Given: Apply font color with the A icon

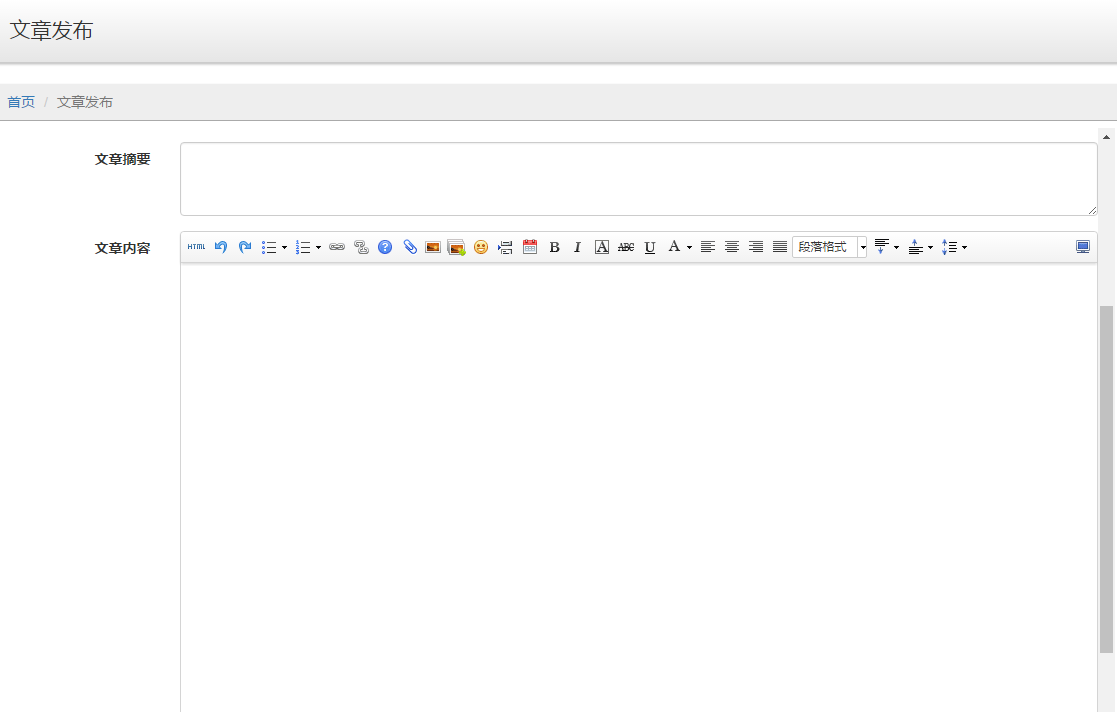Looking at the screenshot, I should [674, 247].
